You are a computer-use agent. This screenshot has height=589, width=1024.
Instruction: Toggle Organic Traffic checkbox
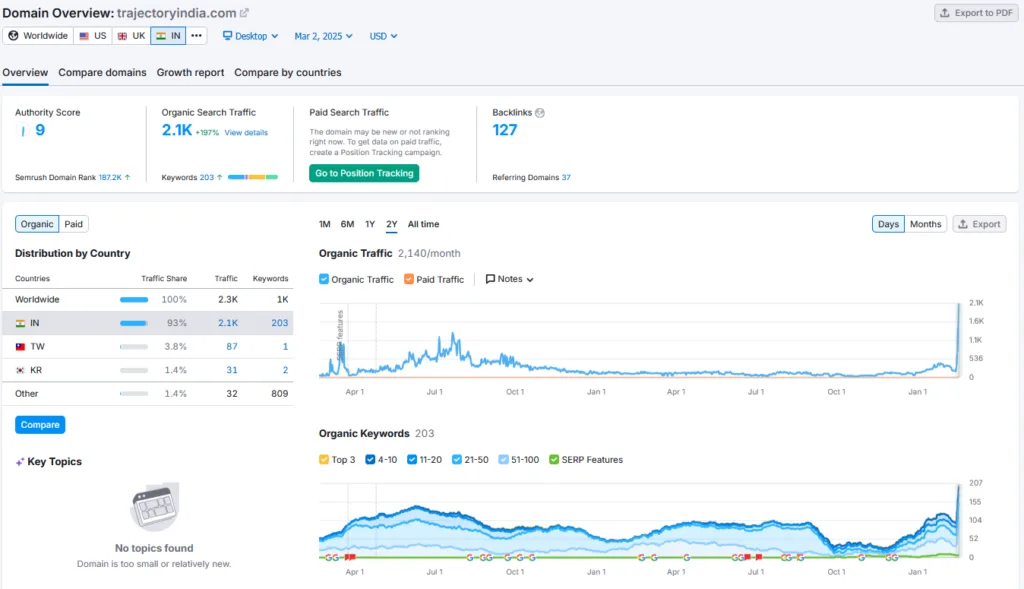(324, 279)
